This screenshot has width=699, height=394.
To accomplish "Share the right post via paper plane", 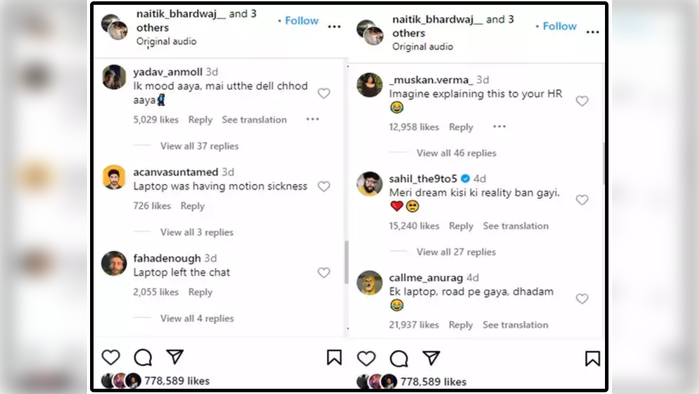I will (x=431, y=358).
